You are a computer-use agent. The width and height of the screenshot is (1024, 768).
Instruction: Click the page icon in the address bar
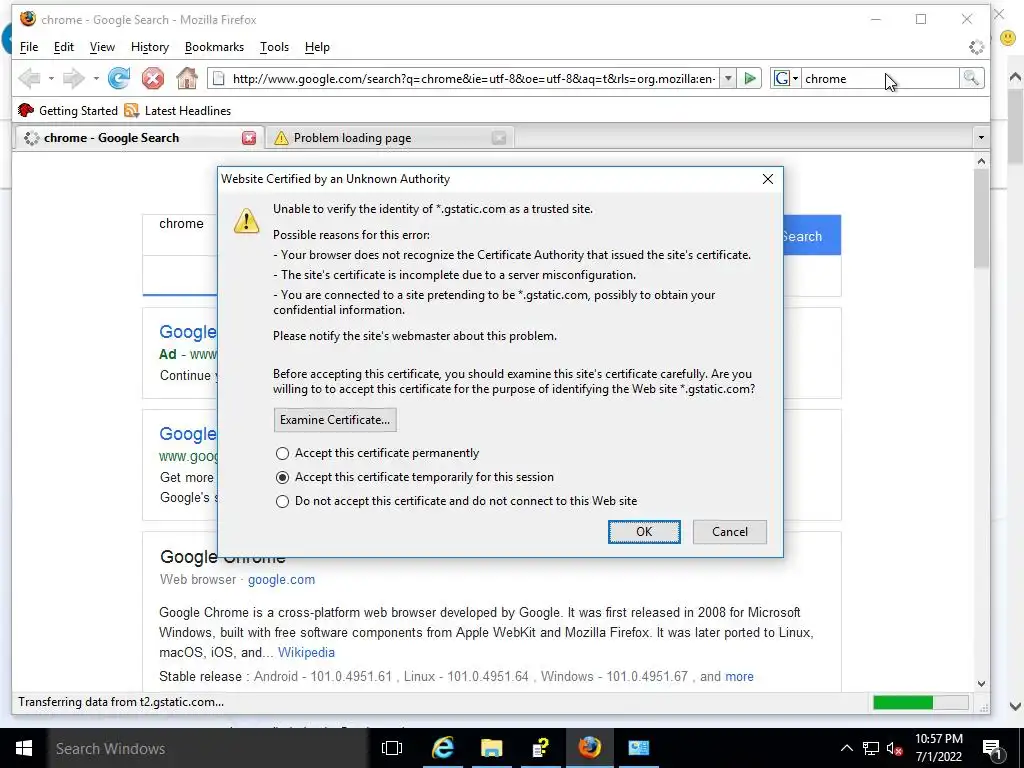pyautogui.click(x=219, y=78)
